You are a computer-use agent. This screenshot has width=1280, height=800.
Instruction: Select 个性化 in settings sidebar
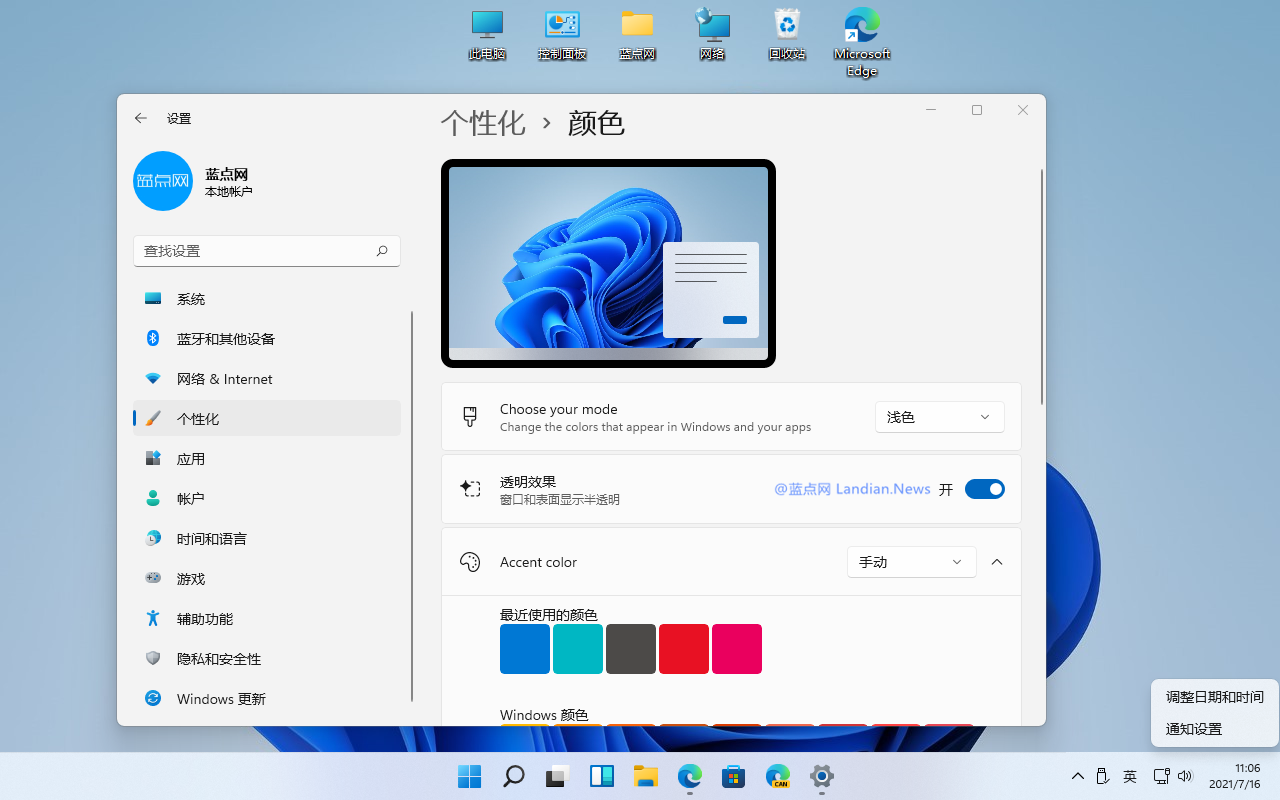[267, 419]
